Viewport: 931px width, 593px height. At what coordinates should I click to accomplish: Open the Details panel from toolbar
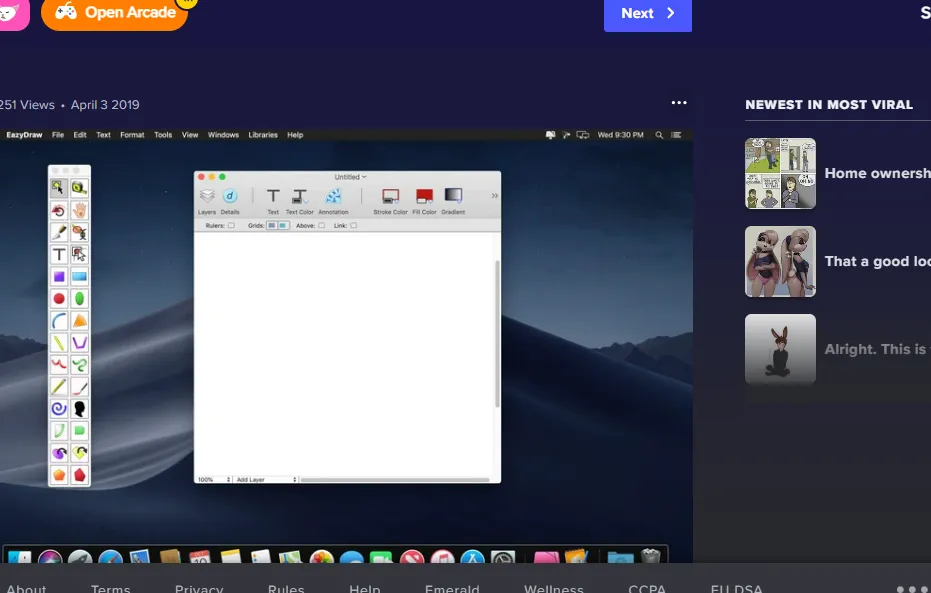click(x=230, y=201)
